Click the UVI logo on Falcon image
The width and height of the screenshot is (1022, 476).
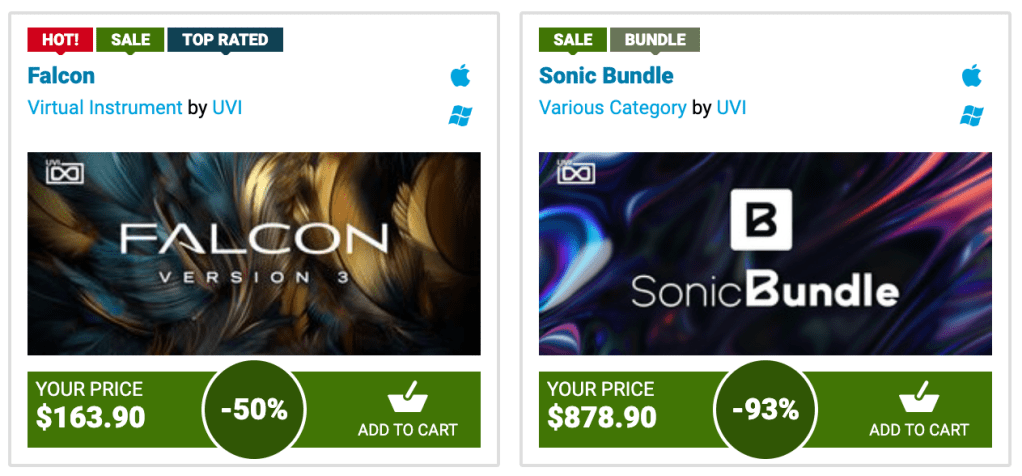[62, 170]
